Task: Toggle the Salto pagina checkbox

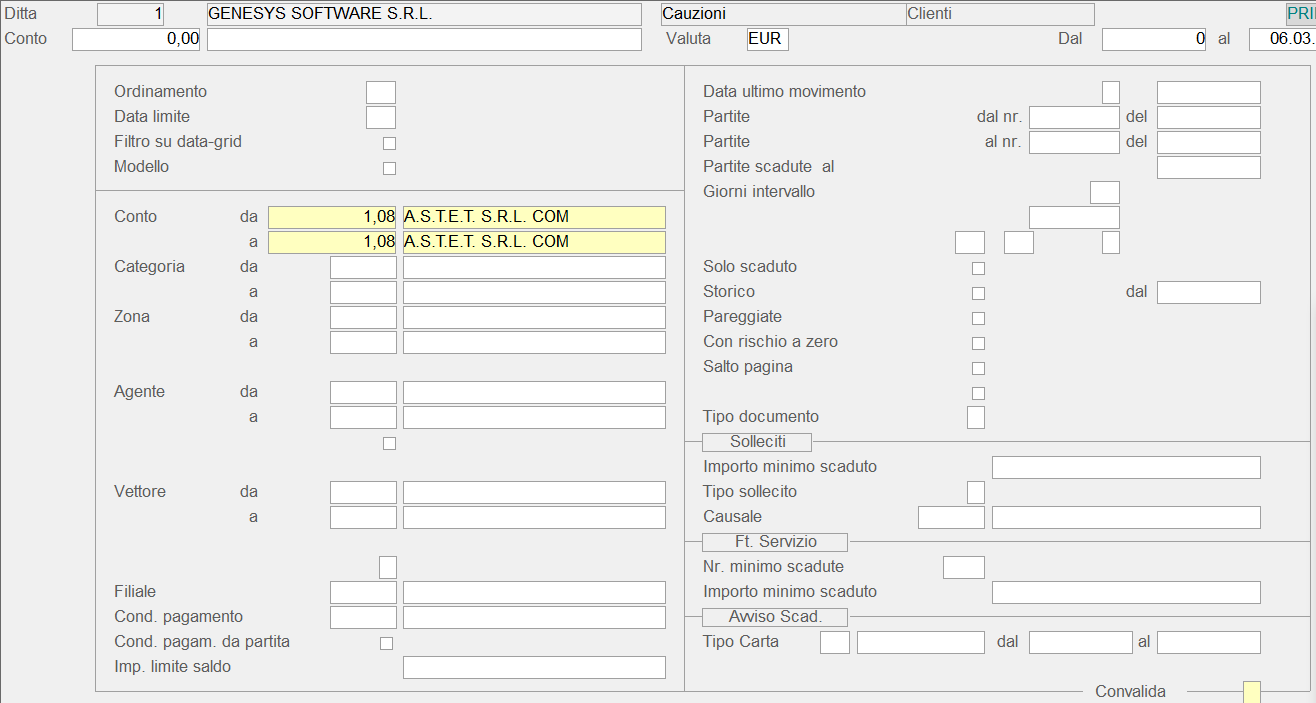Action: coord(978,368)
